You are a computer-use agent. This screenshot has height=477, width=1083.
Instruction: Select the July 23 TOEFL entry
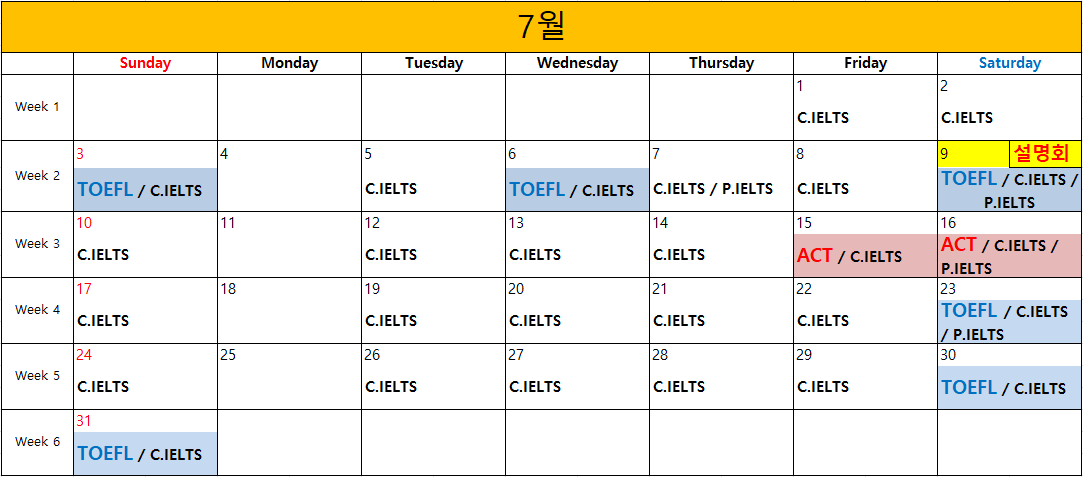pyautogui.click(x=969, y=311)
